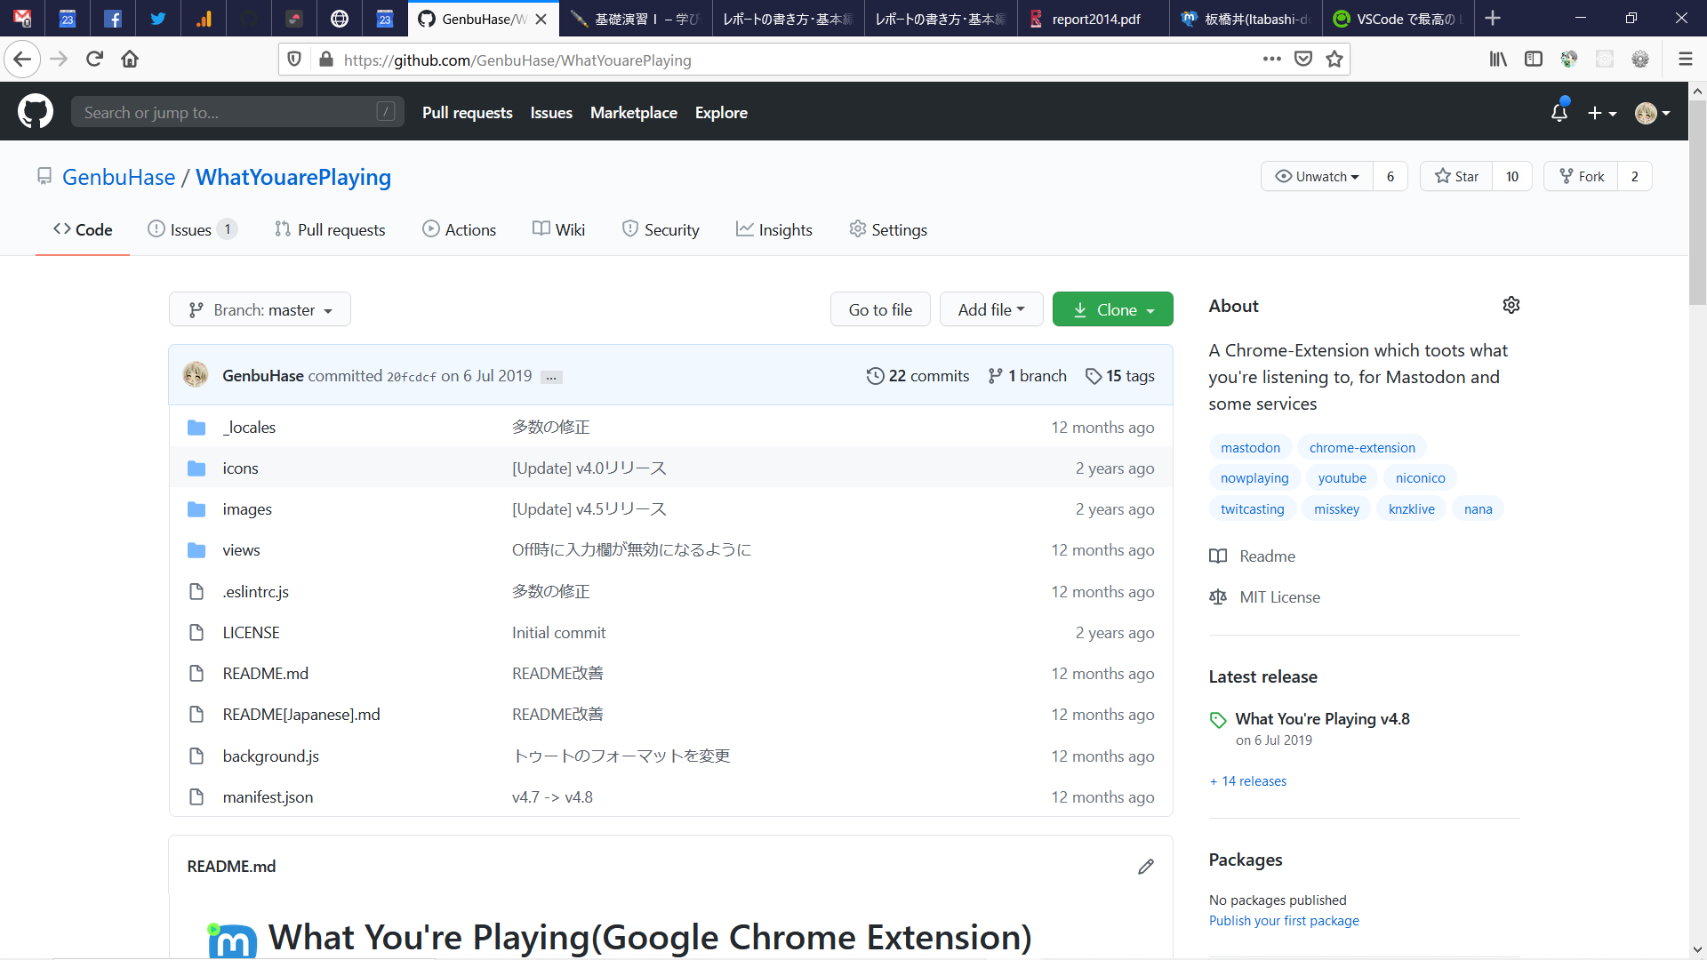Edit README with the pencil icon
The image size is (1707, 960).
click(x=1145, y=867)
